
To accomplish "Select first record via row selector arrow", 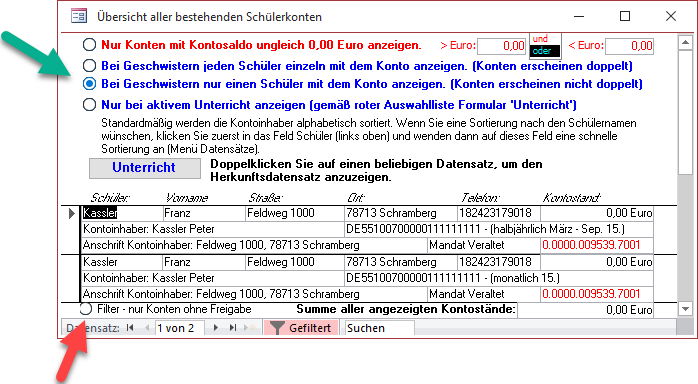I will pos(71,213).
